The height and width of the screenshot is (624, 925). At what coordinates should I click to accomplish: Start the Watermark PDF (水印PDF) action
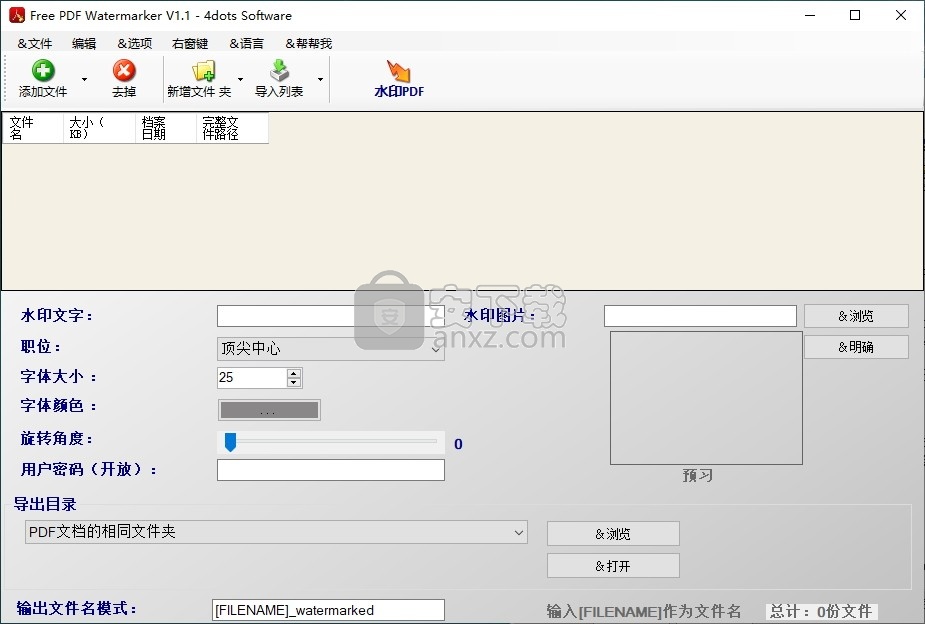pyautogui.click(x=399, y=78)
